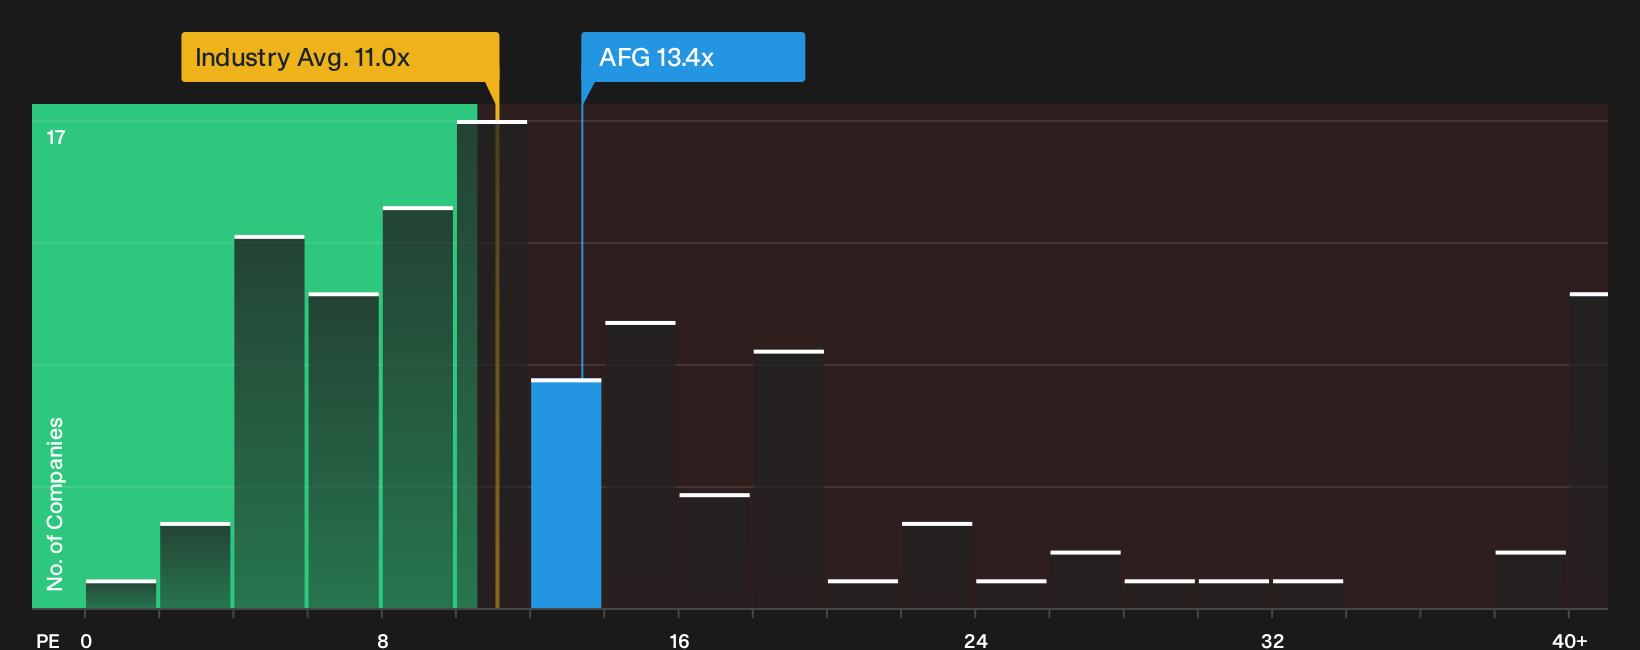1640x650 pixels.
Task: Click the y-axis value 17
Action: pos(56,138)
